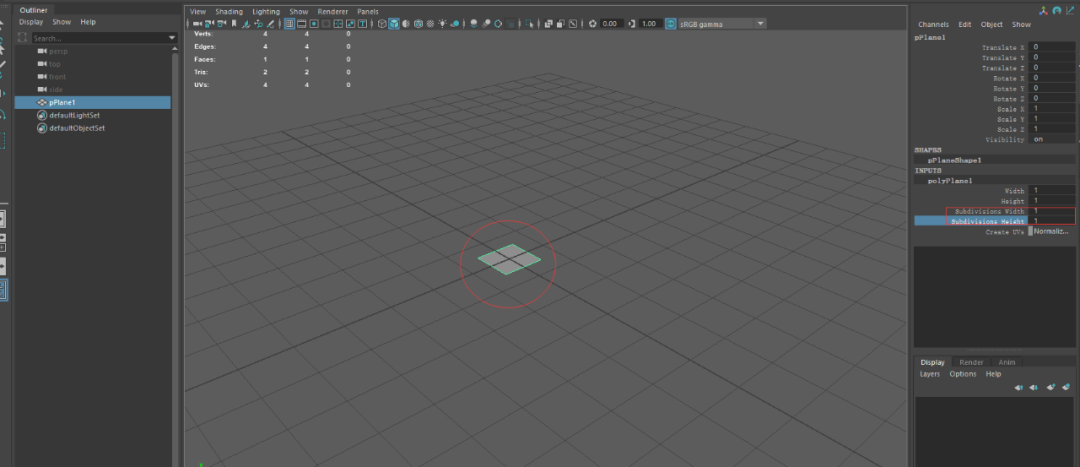Toggle Use All Lights bulb icon
Screen dimensions: 1080x467
tap(442, 23)
